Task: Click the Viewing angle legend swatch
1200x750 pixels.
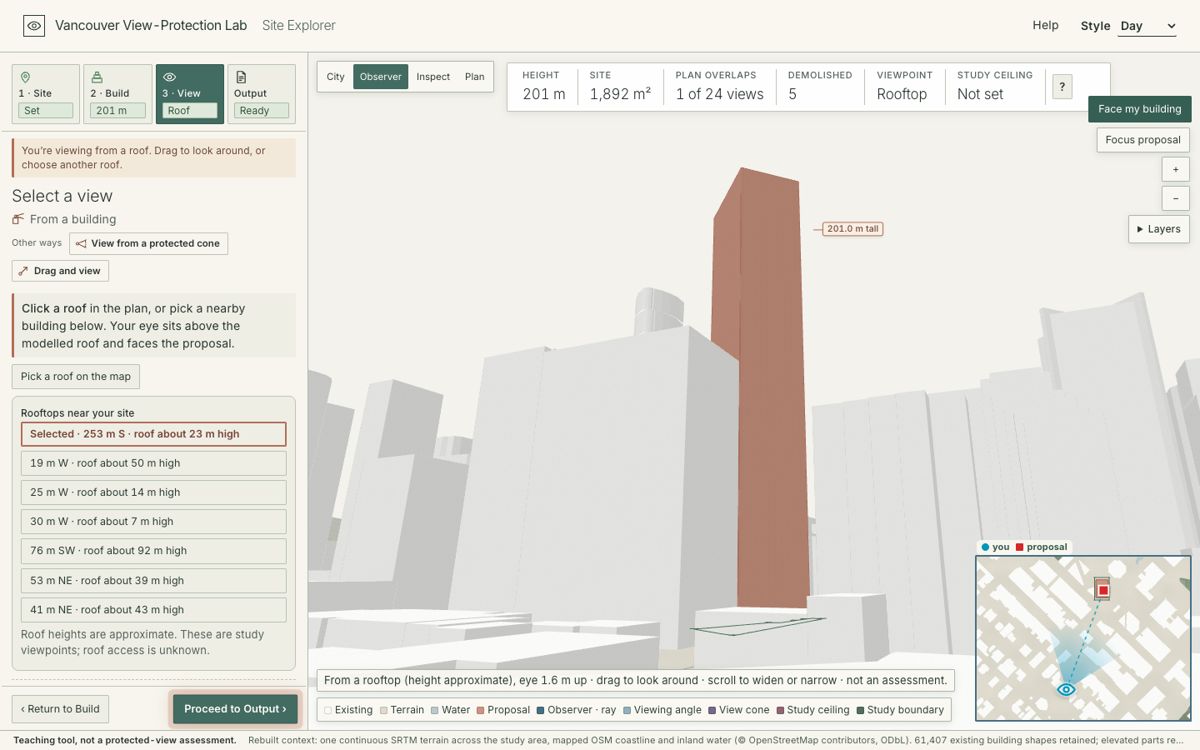Action: coord(627,710)
